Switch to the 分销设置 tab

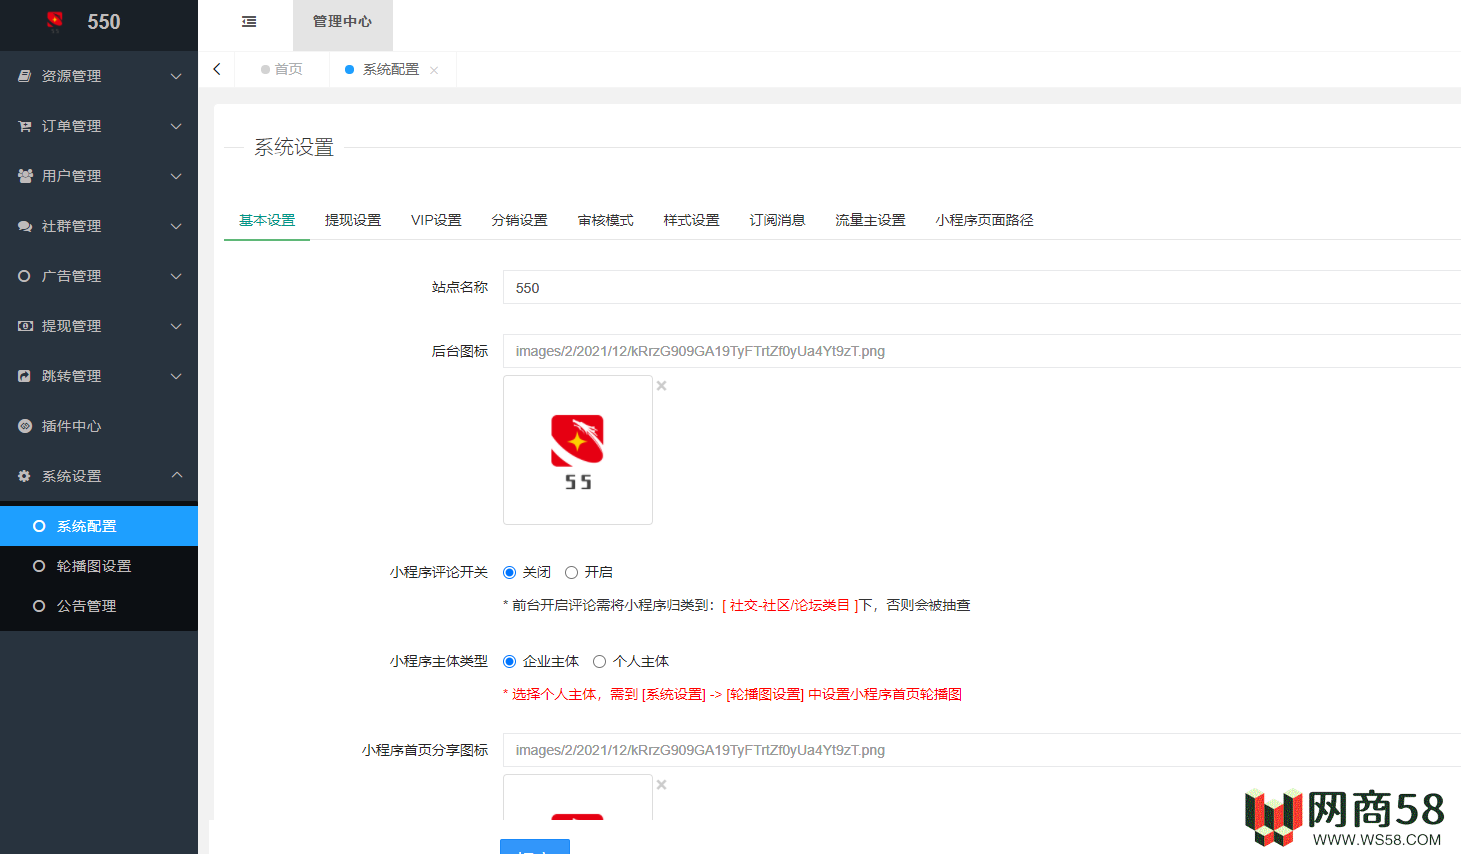(x=520, y=220)
